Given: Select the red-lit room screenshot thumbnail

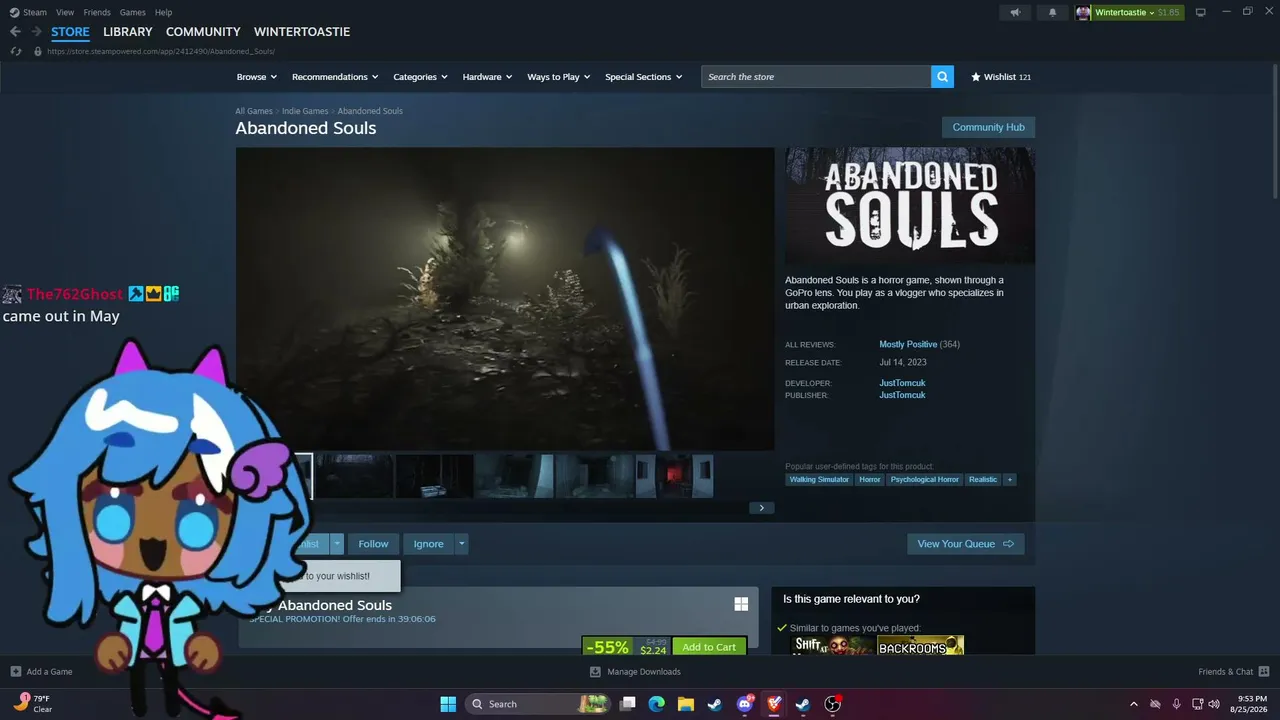Looking at the screenshot, I should point(675,476).
